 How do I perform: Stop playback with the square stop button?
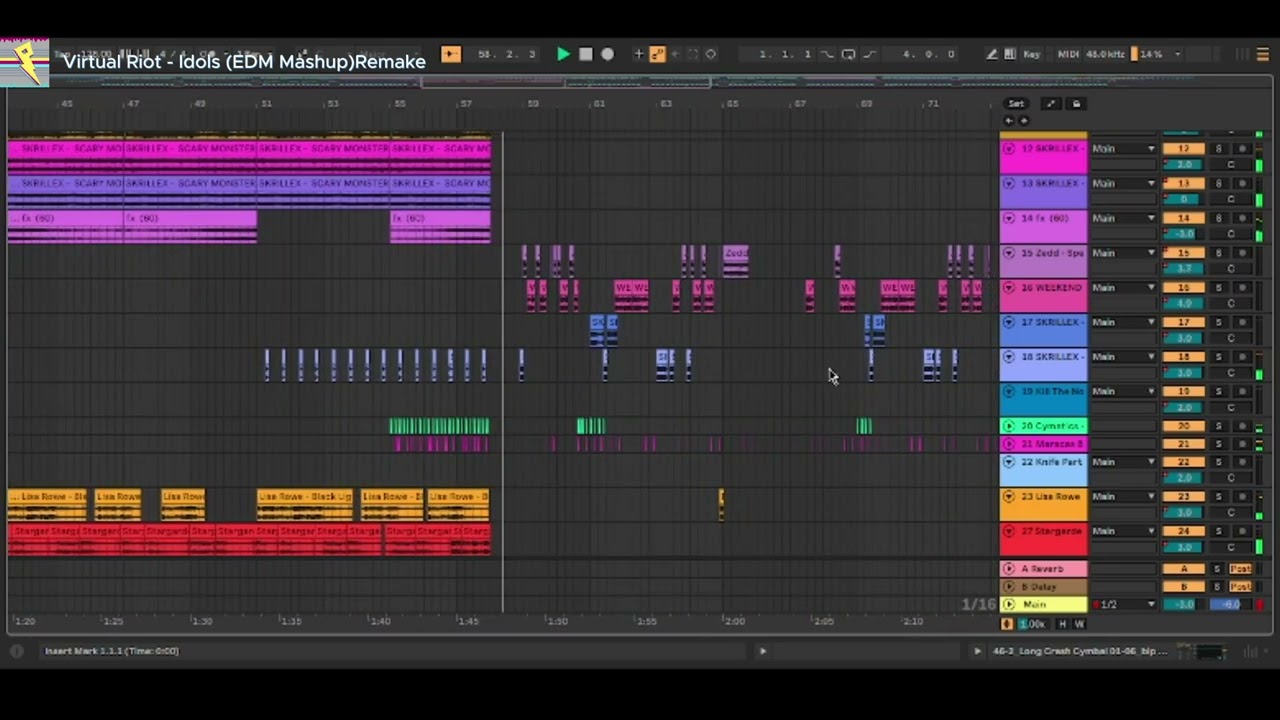click(x=586, y=54)
